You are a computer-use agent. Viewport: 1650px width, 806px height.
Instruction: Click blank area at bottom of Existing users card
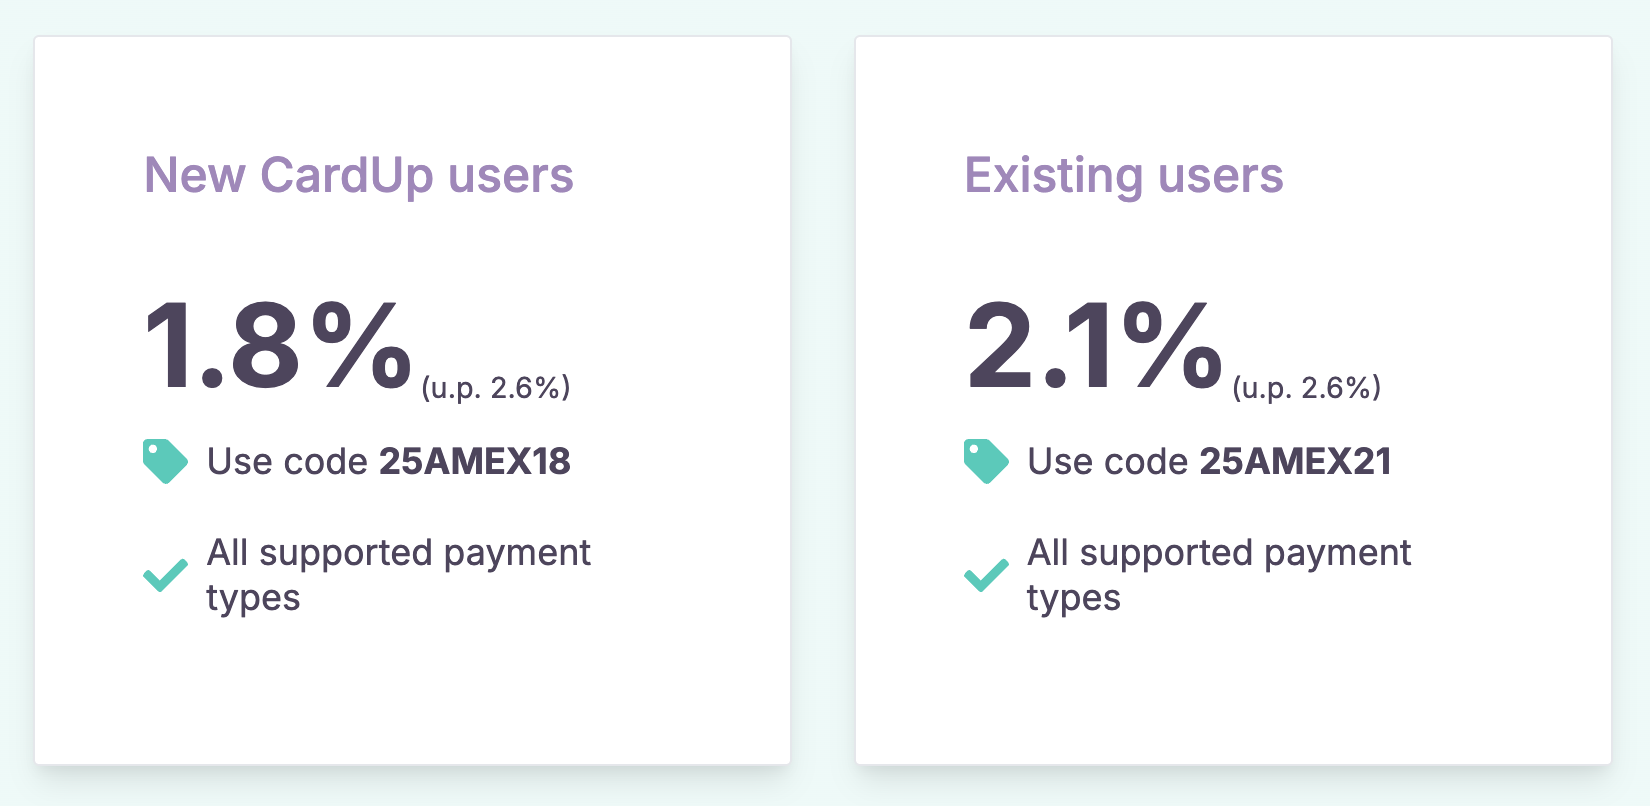click(1233, 700)
